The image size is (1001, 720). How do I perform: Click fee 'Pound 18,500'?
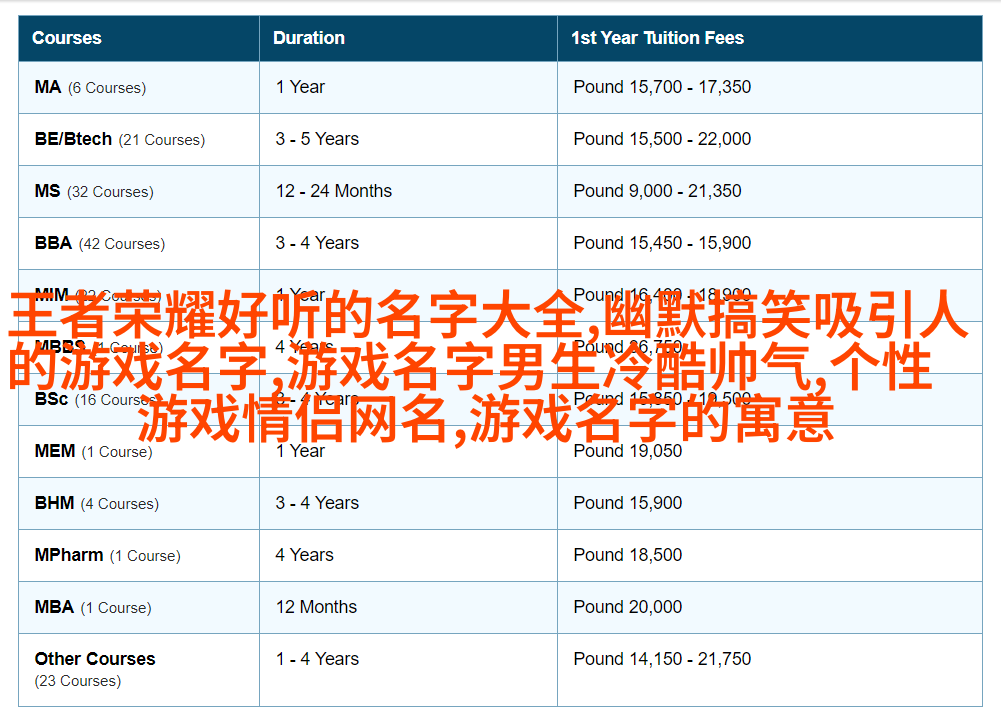click(x=628, y=555)
